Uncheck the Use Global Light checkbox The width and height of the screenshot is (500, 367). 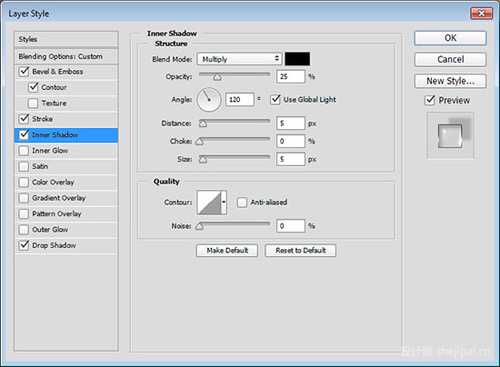coord(275,99)
